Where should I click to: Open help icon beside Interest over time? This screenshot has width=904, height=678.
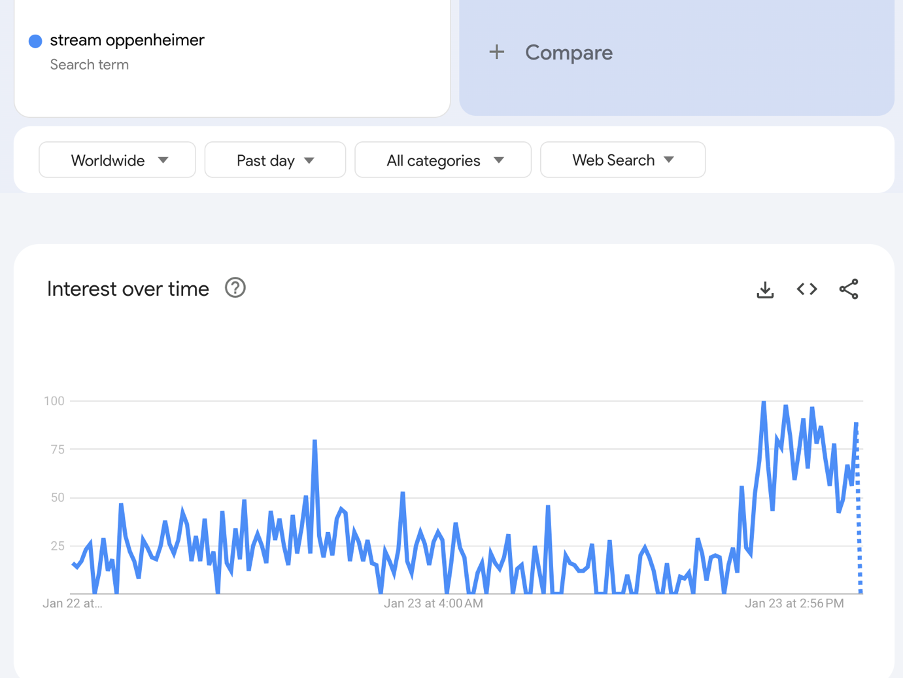(x=235, y=288)
